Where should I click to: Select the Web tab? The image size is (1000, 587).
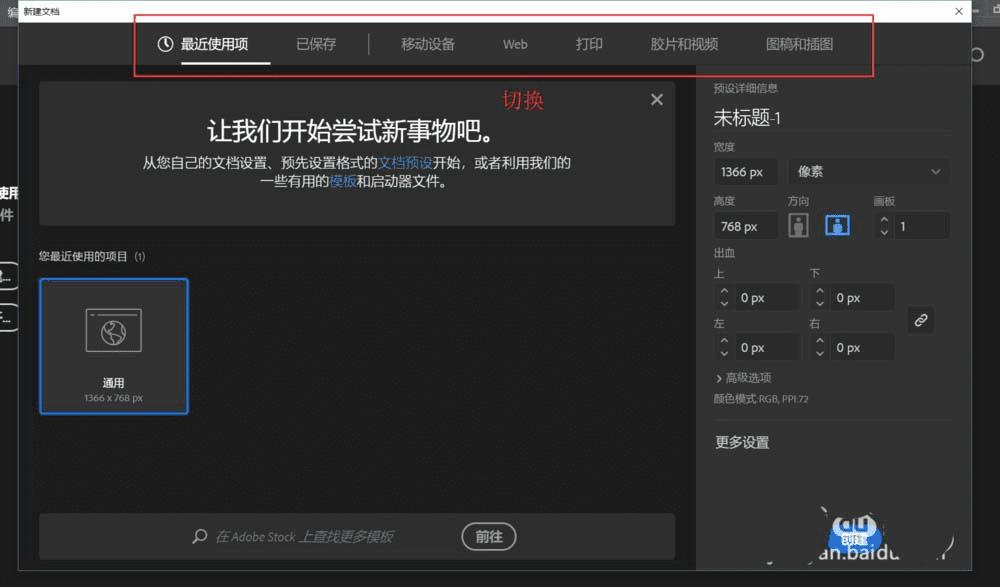click(515, 44)
